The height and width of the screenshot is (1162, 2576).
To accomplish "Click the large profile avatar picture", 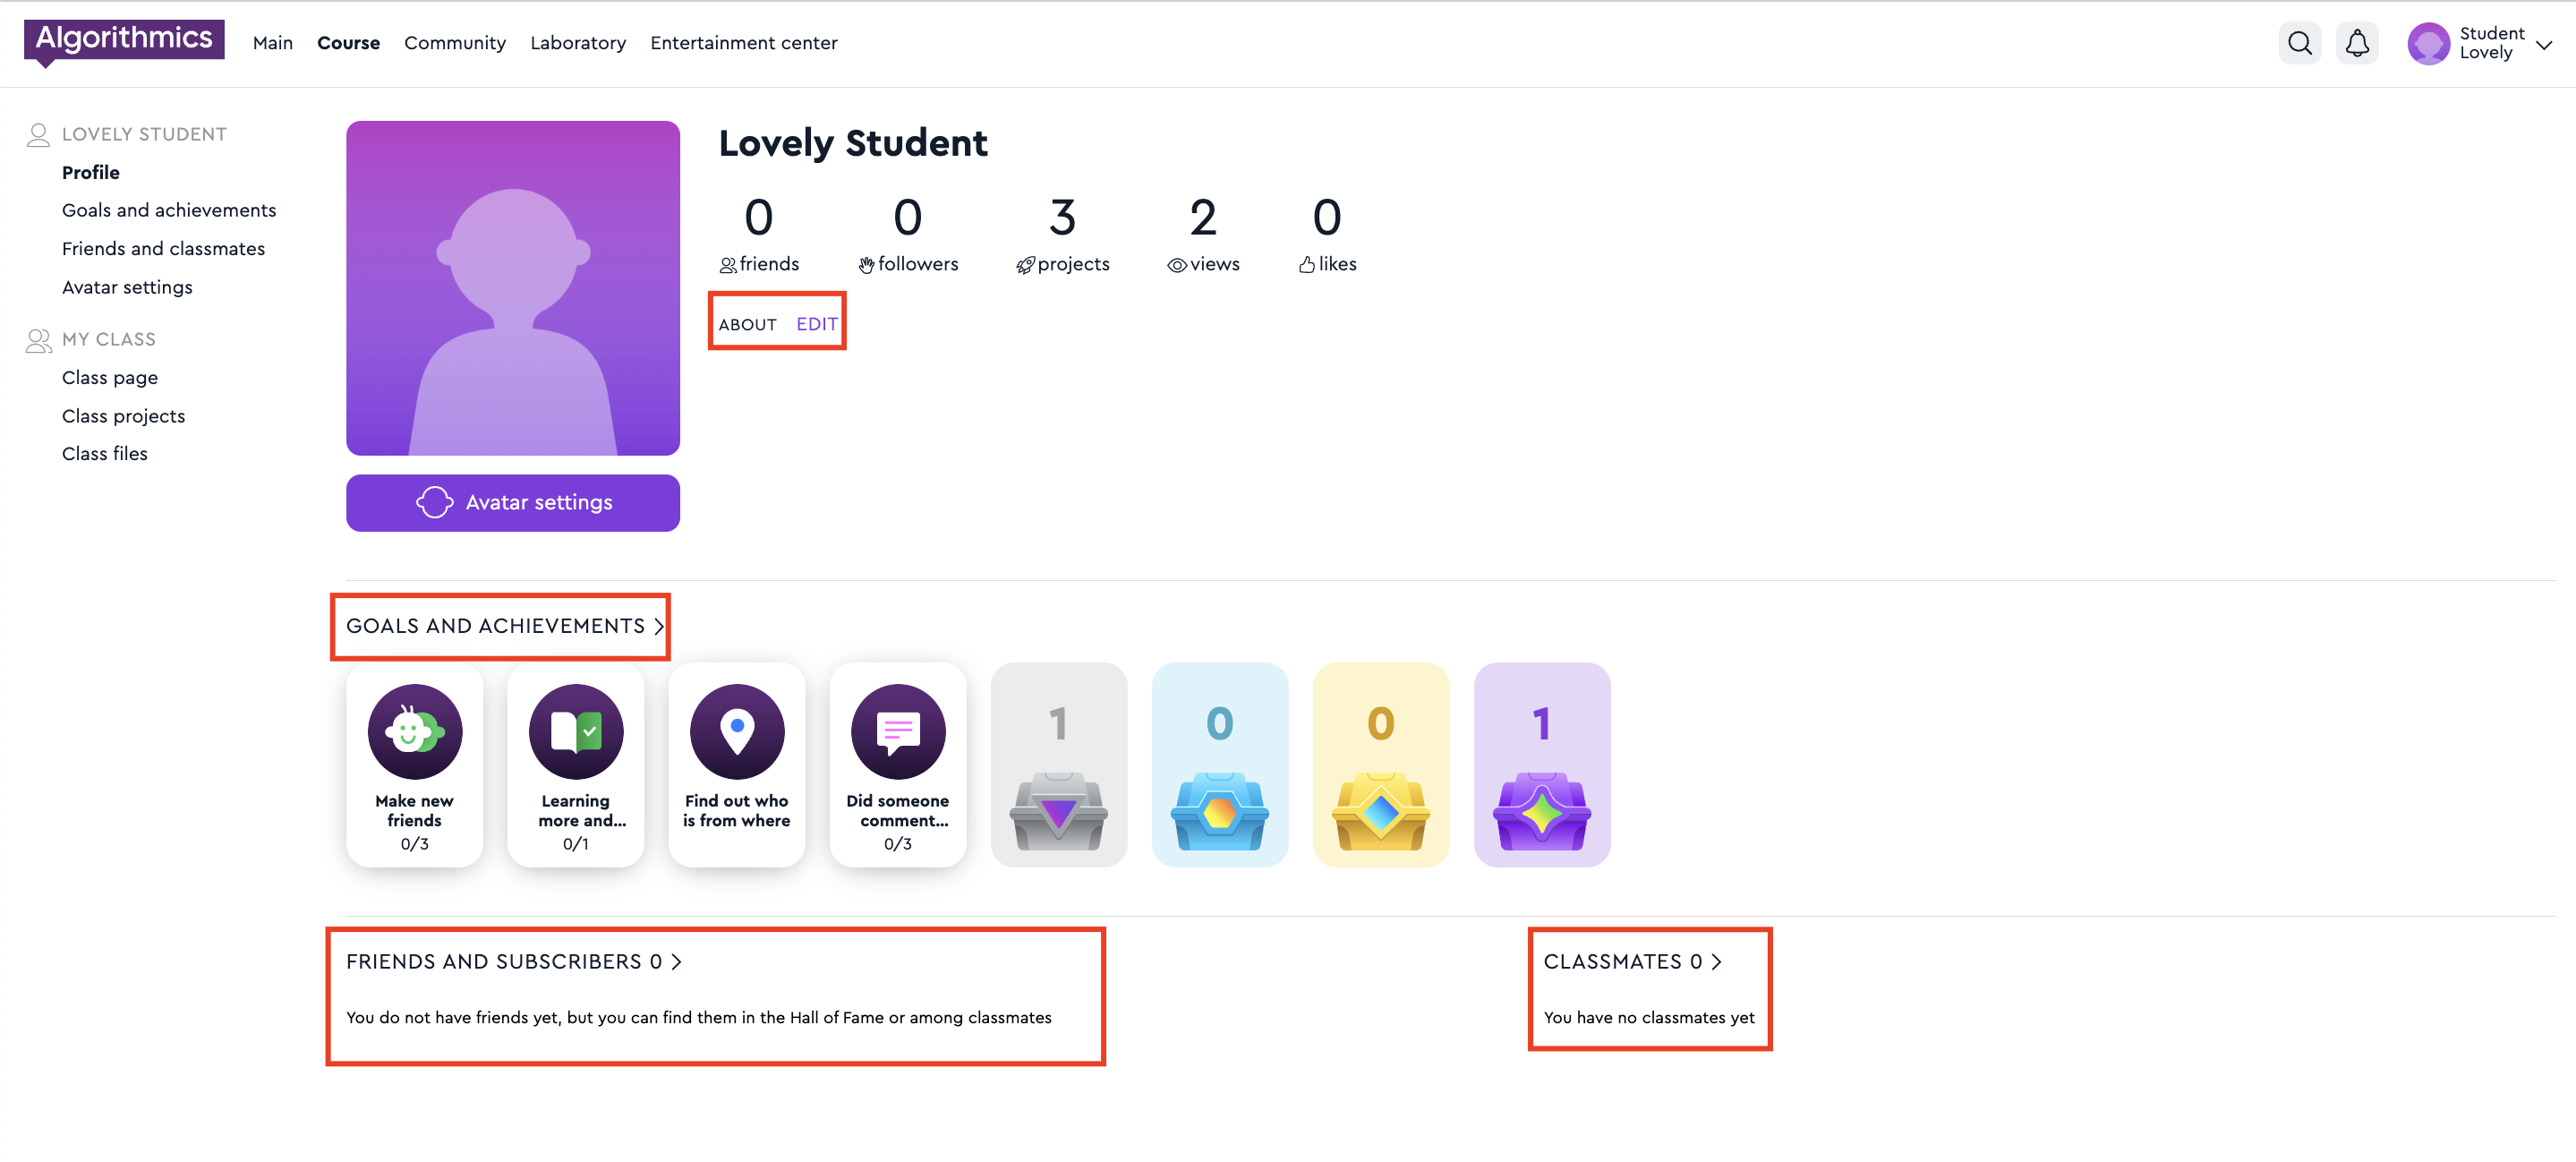I will point(512,288).
